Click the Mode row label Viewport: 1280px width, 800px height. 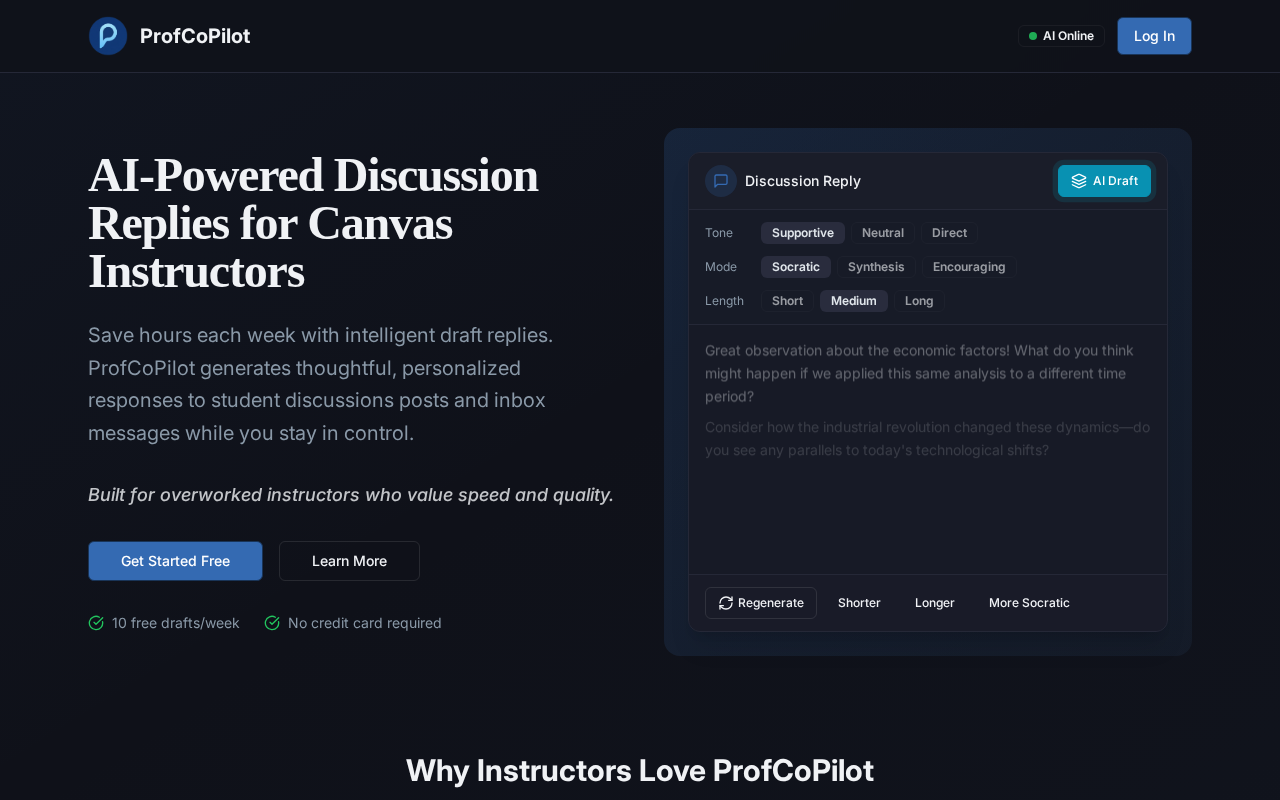click(x=721, y=267)
